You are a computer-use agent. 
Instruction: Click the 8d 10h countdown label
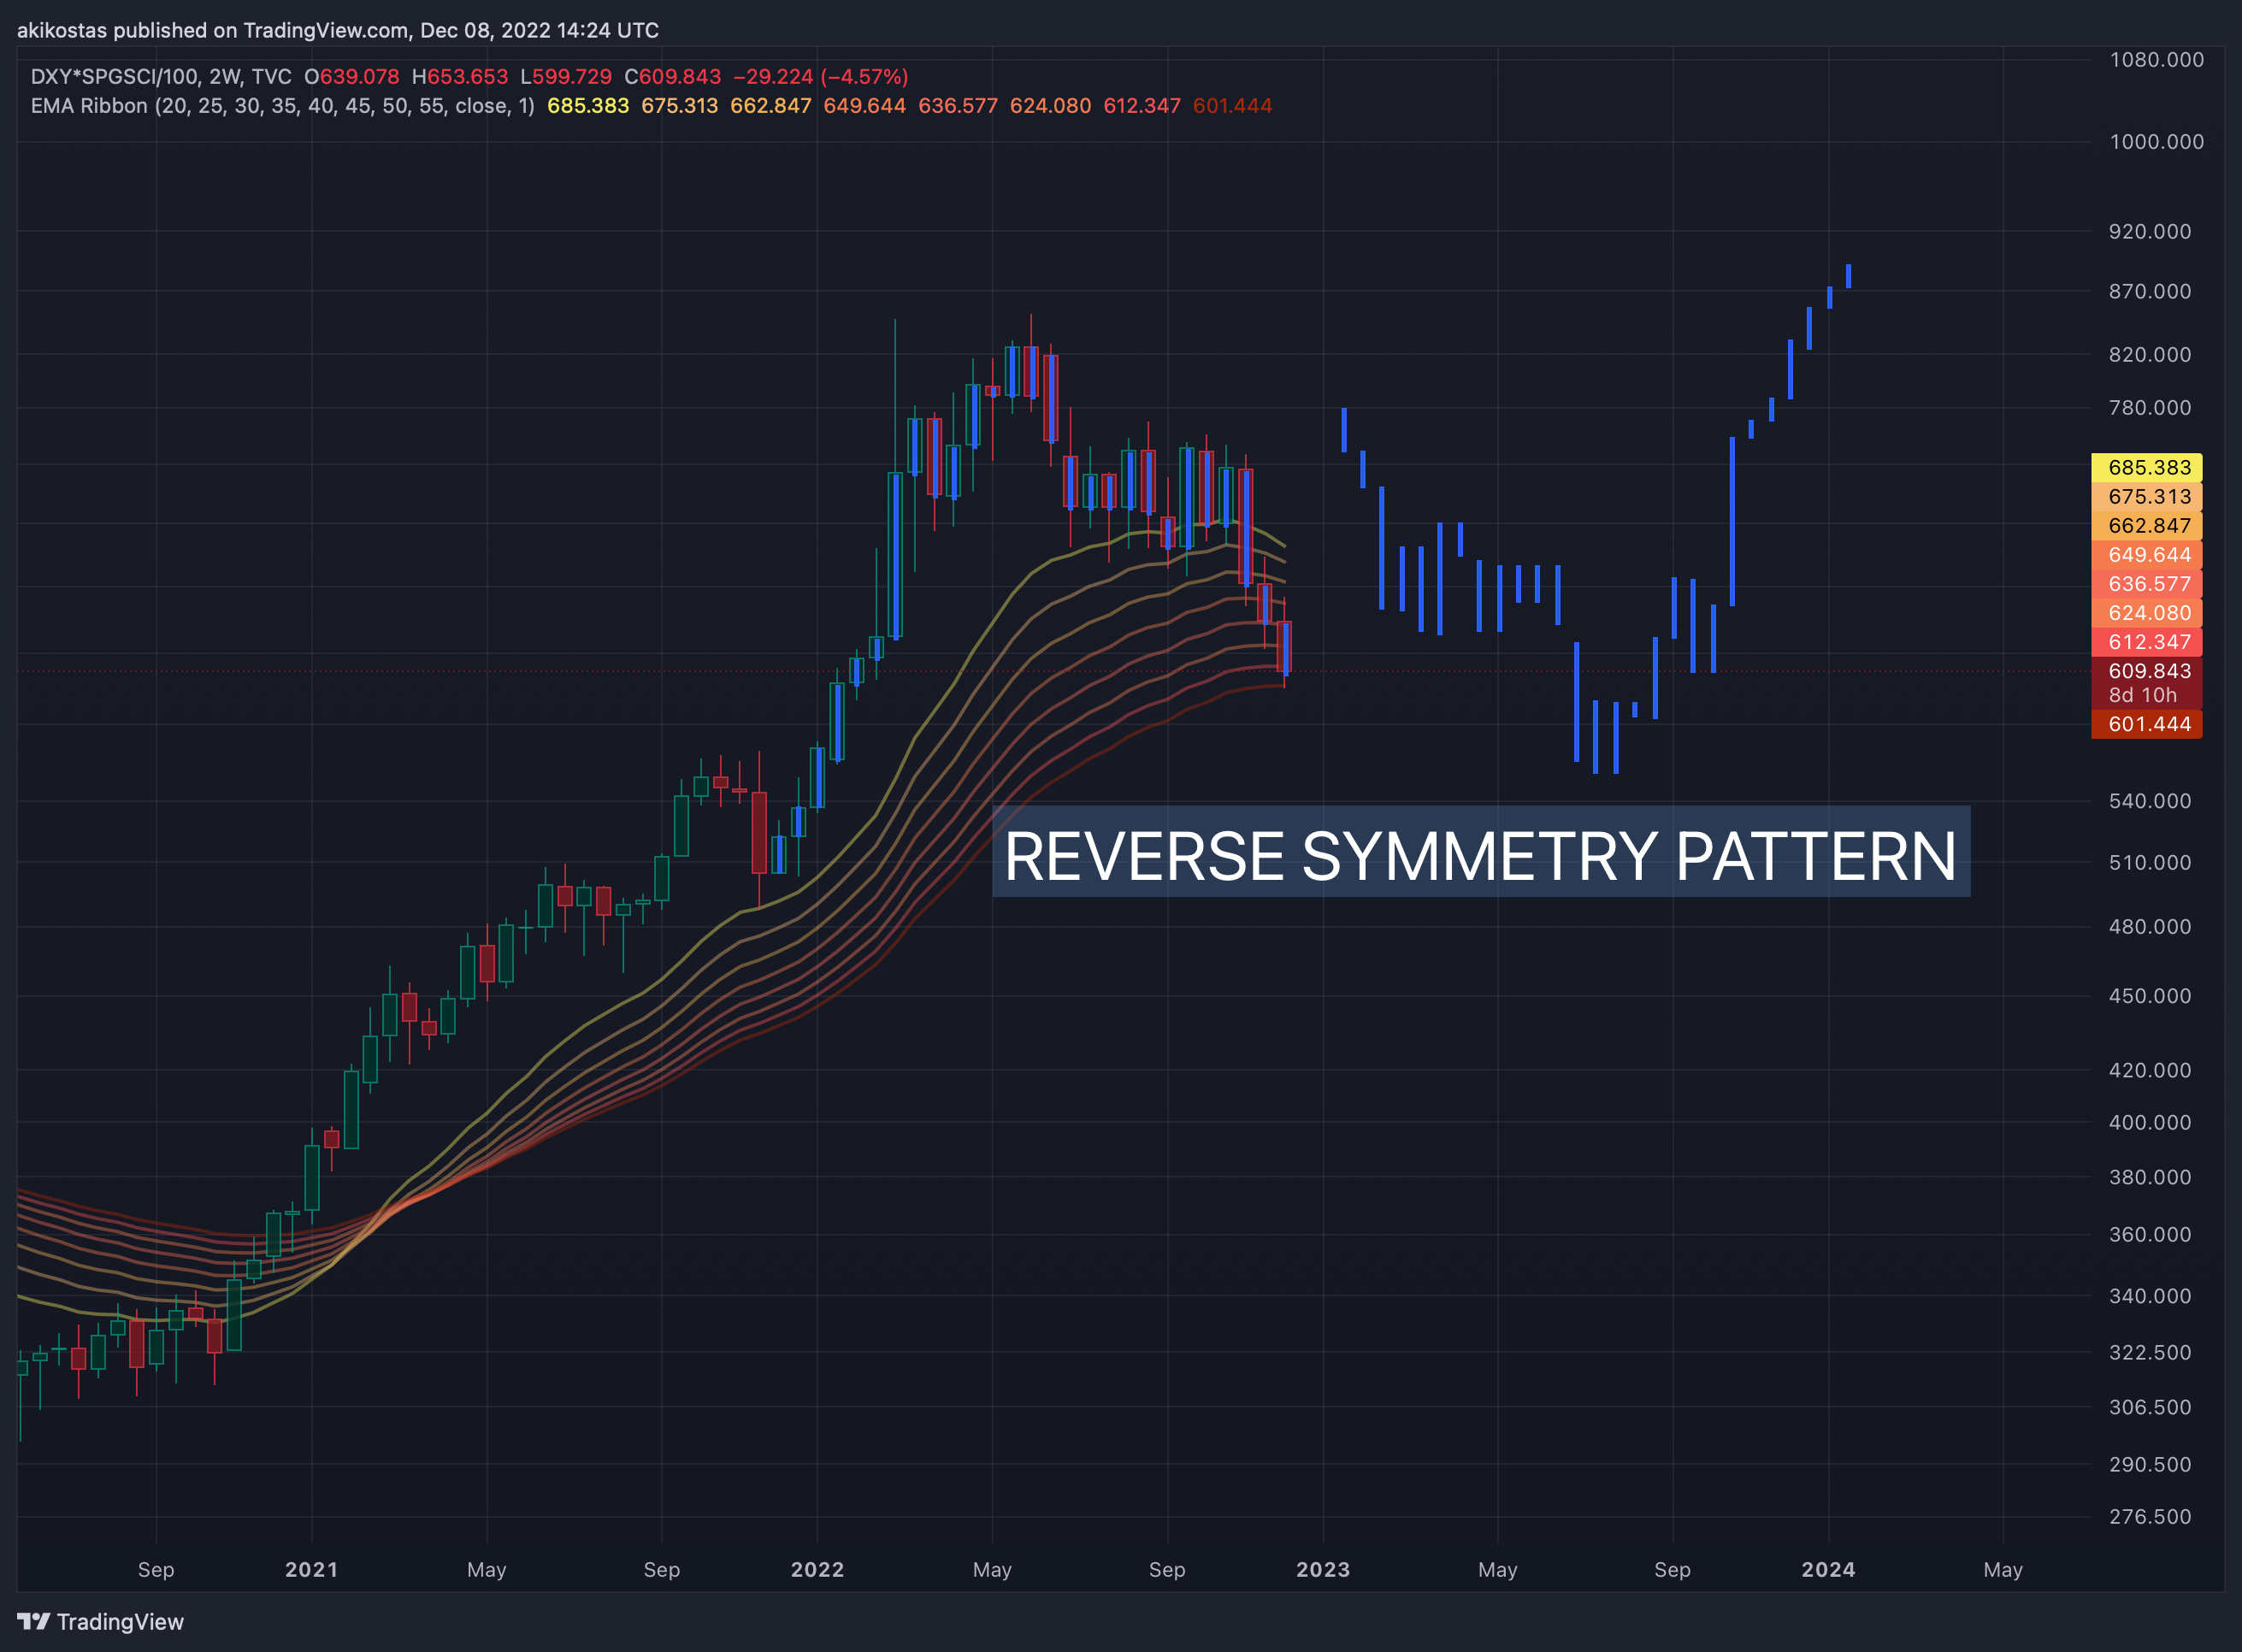tap(2142, 695)
